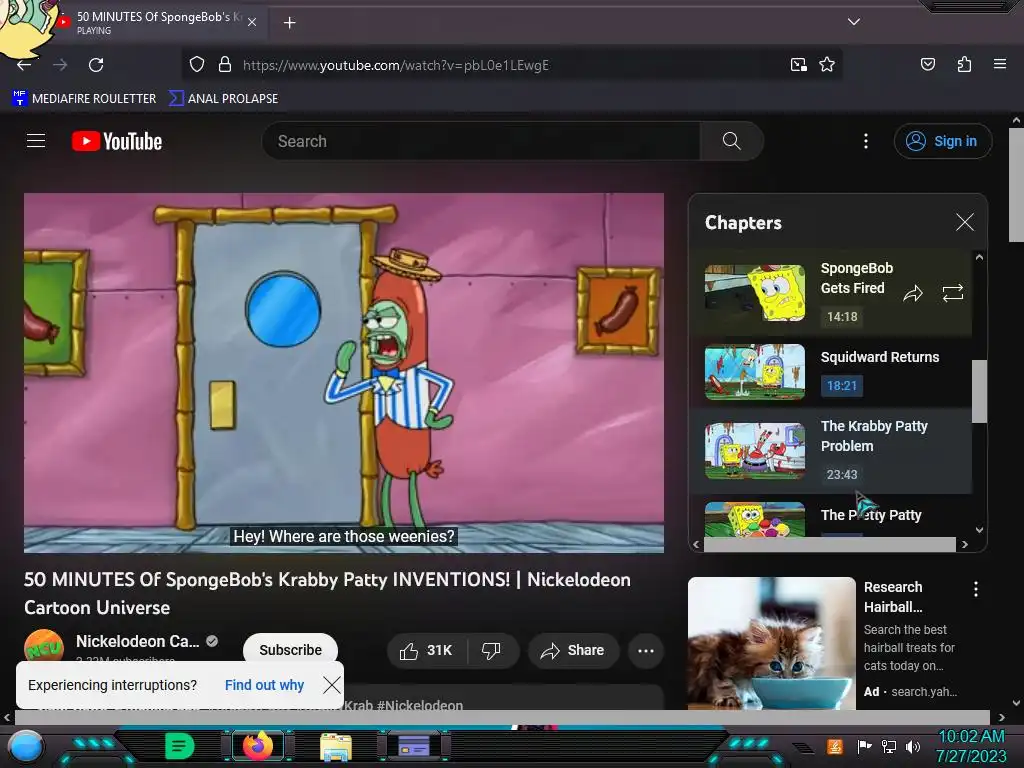Screen dimensions: 1024x768
Task: Click the page scrollbar up arrow
Action: (1016, 120)
